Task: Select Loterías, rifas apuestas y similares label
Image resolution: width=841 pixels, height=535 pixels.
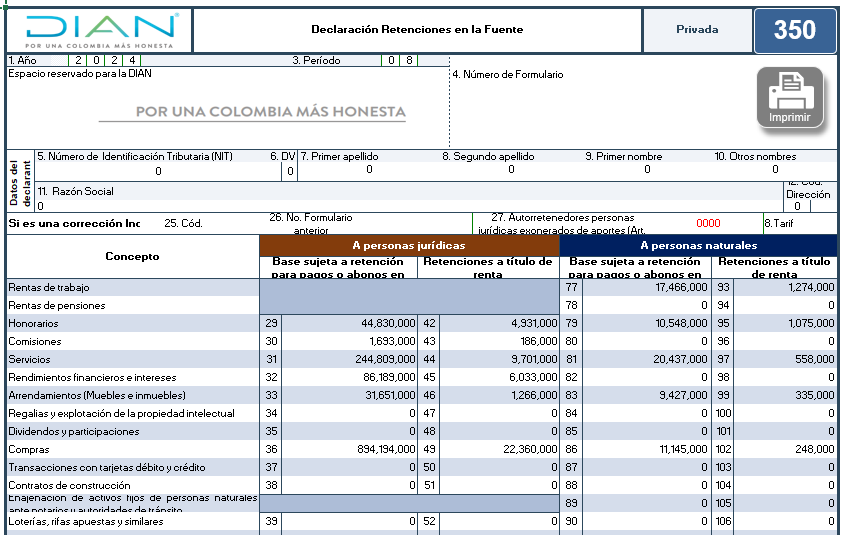Action: click(86, 522)
